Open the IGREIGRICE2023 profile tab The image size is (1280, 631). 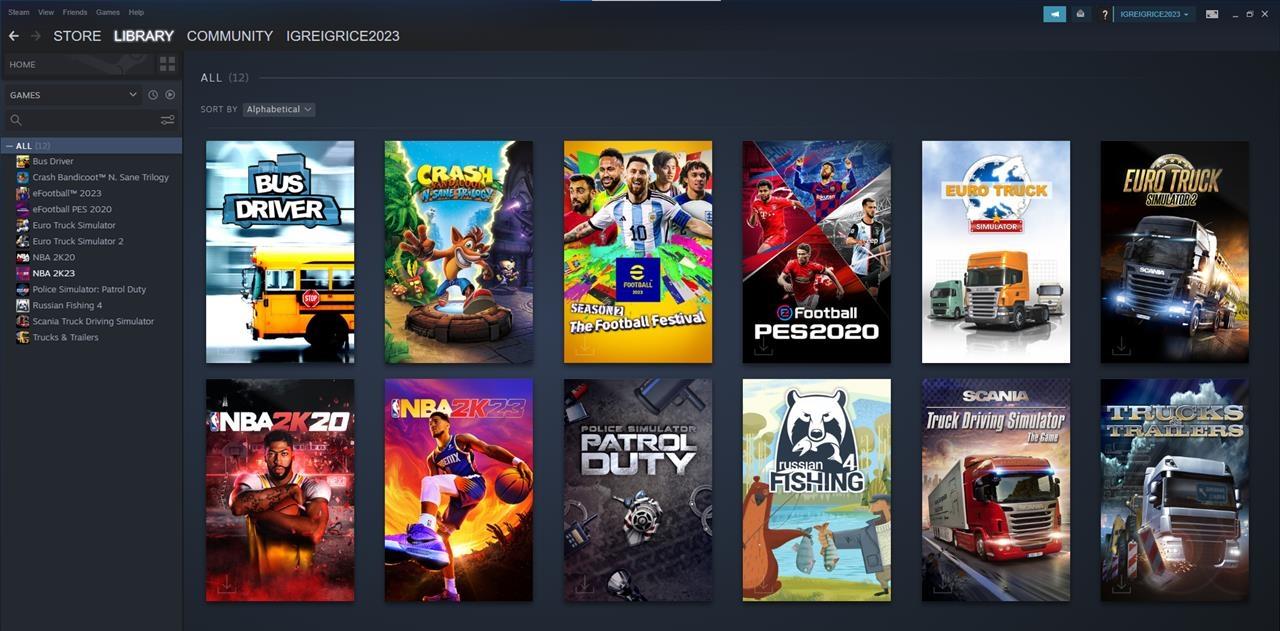coord(343,36)
